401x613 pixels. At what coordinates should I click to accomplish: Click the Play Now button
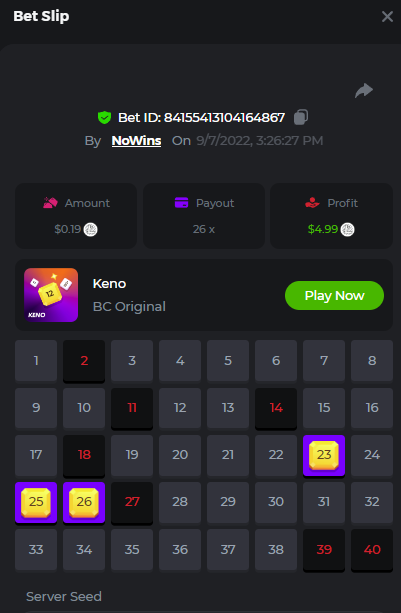pyautogui.click(x=335, y=296)
